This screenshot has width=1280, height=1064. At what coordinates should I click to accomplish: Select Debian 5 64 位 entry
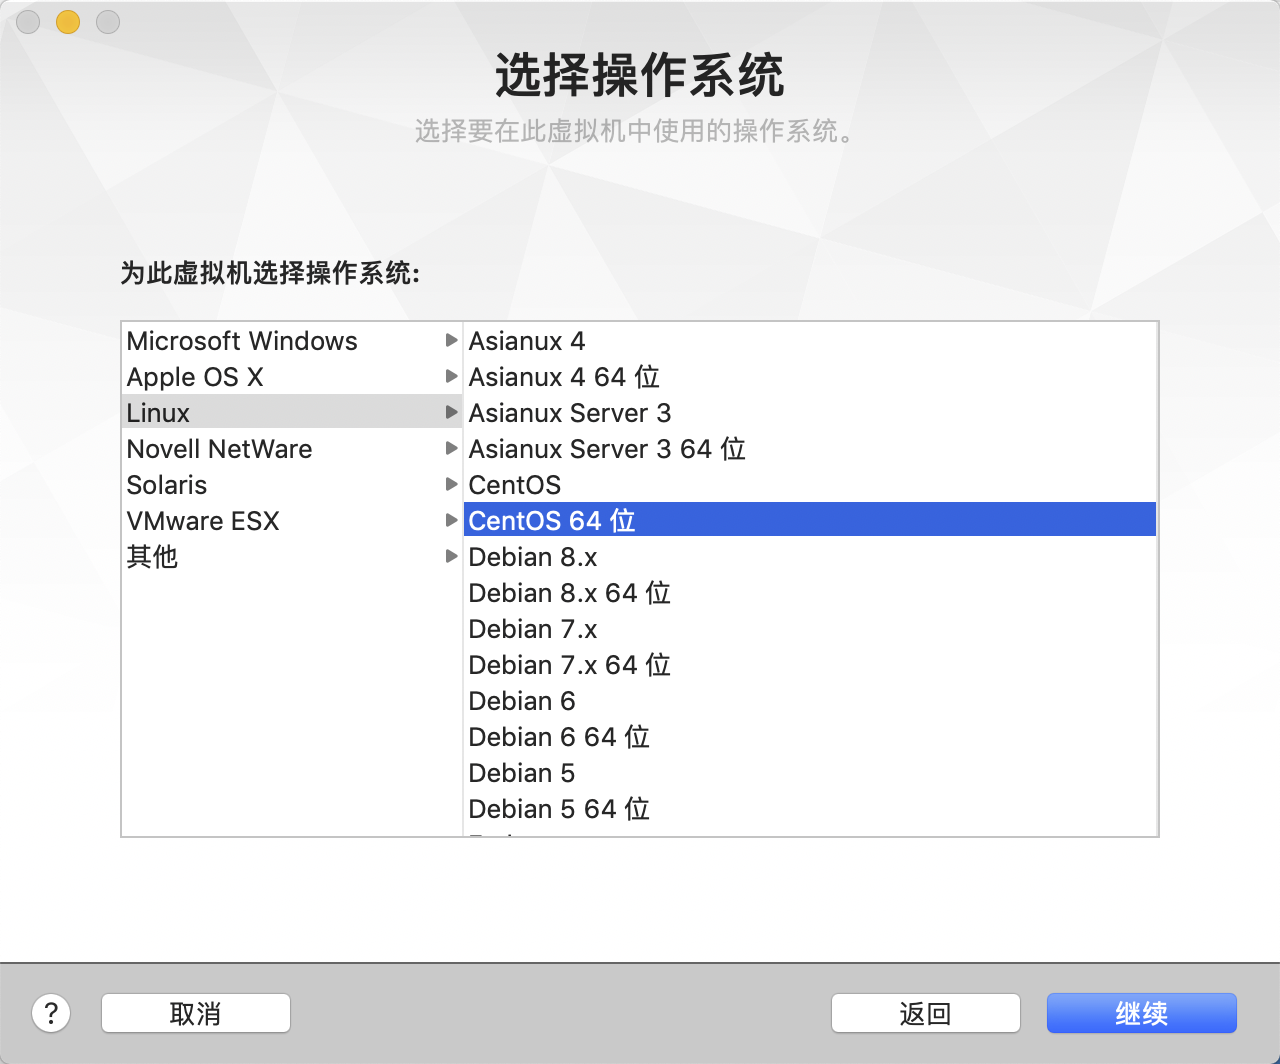(x=559, y=809)
